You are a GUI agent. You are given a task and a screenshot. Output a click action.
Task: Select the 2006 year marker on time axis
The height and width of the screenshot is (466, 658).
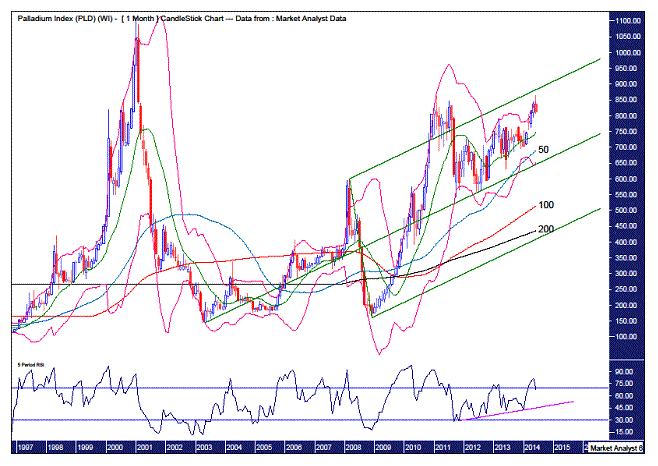[294, 448]
